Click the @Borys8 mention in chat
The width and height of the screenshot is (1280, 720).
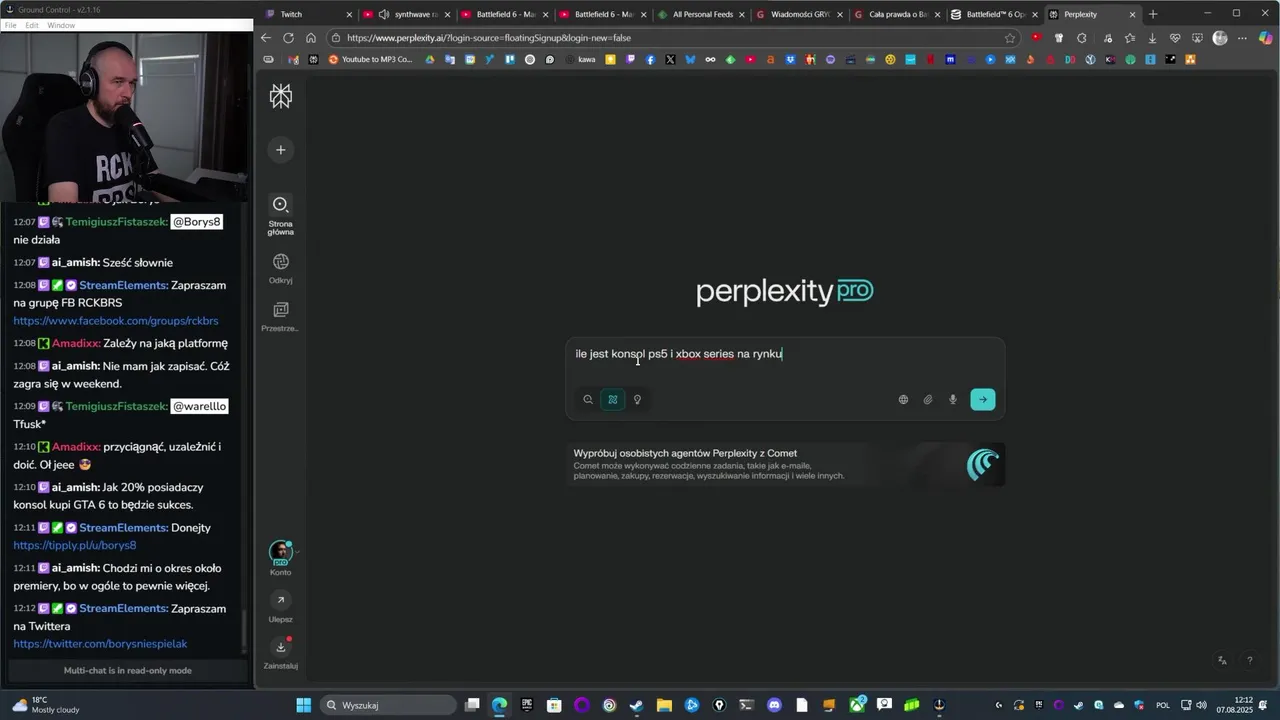(x=197, y=222)
